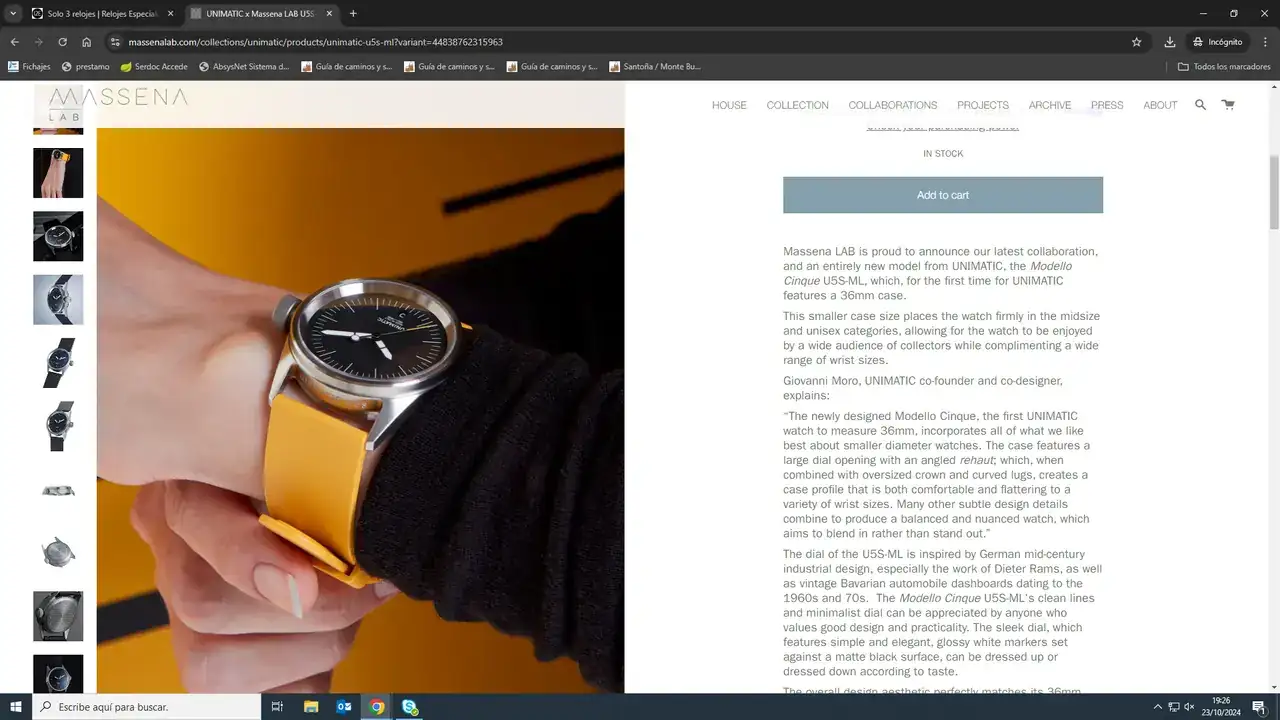Open the ARCHIVE menu item
The height and width of the screenshot is (720, 1280).
pyautogui.click(x=1049, y=105)
